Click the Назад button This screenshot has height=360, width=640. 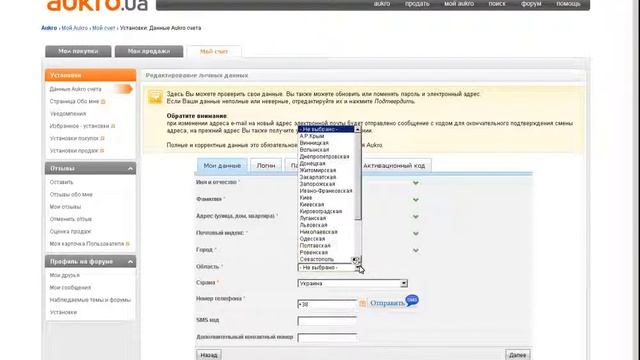209,355
